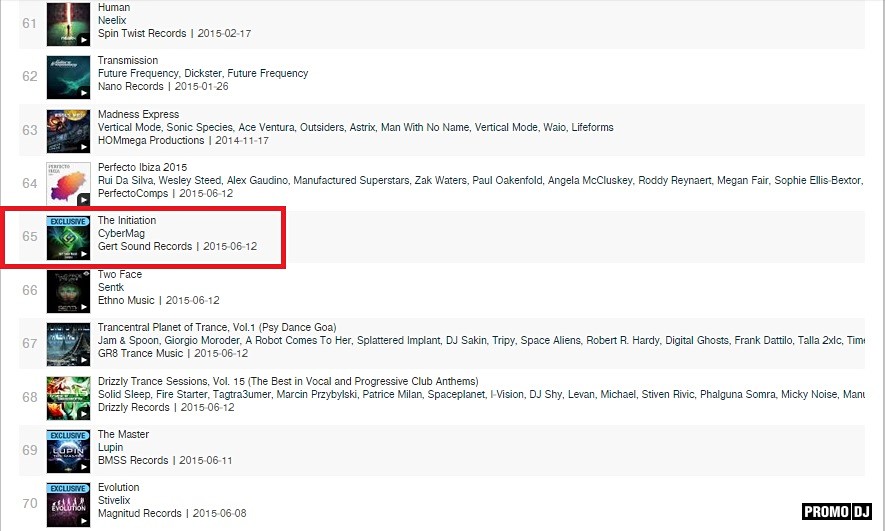Open artist page for Neelix
The height and width of the screenshot is (531, 885).
tap(114, 20)
